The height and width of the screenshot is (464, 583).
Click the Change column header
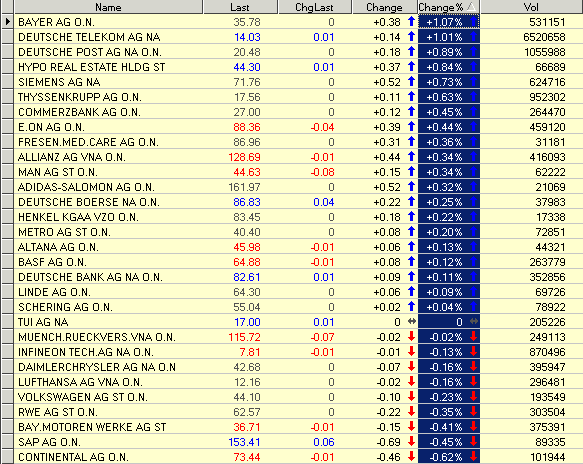pos(384,7)
